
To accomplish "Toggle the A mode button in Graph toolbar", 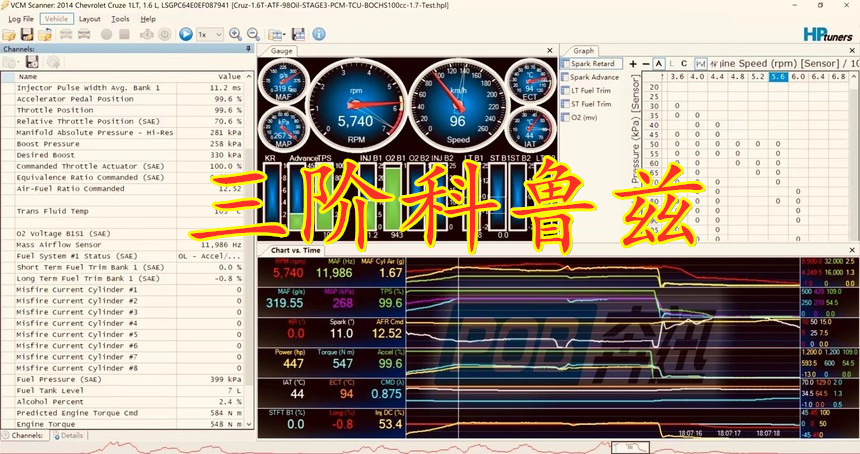I will click(659, 64).
